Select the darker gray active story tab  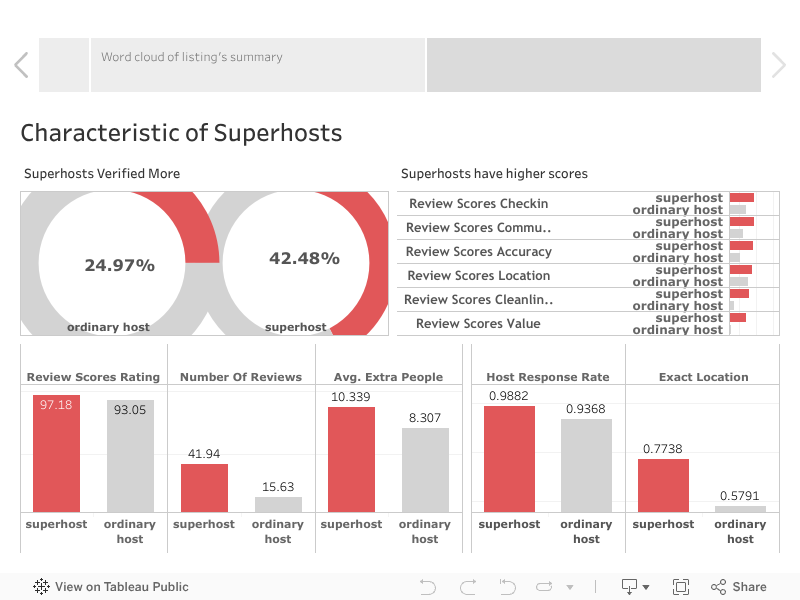[x=593, y=65]
